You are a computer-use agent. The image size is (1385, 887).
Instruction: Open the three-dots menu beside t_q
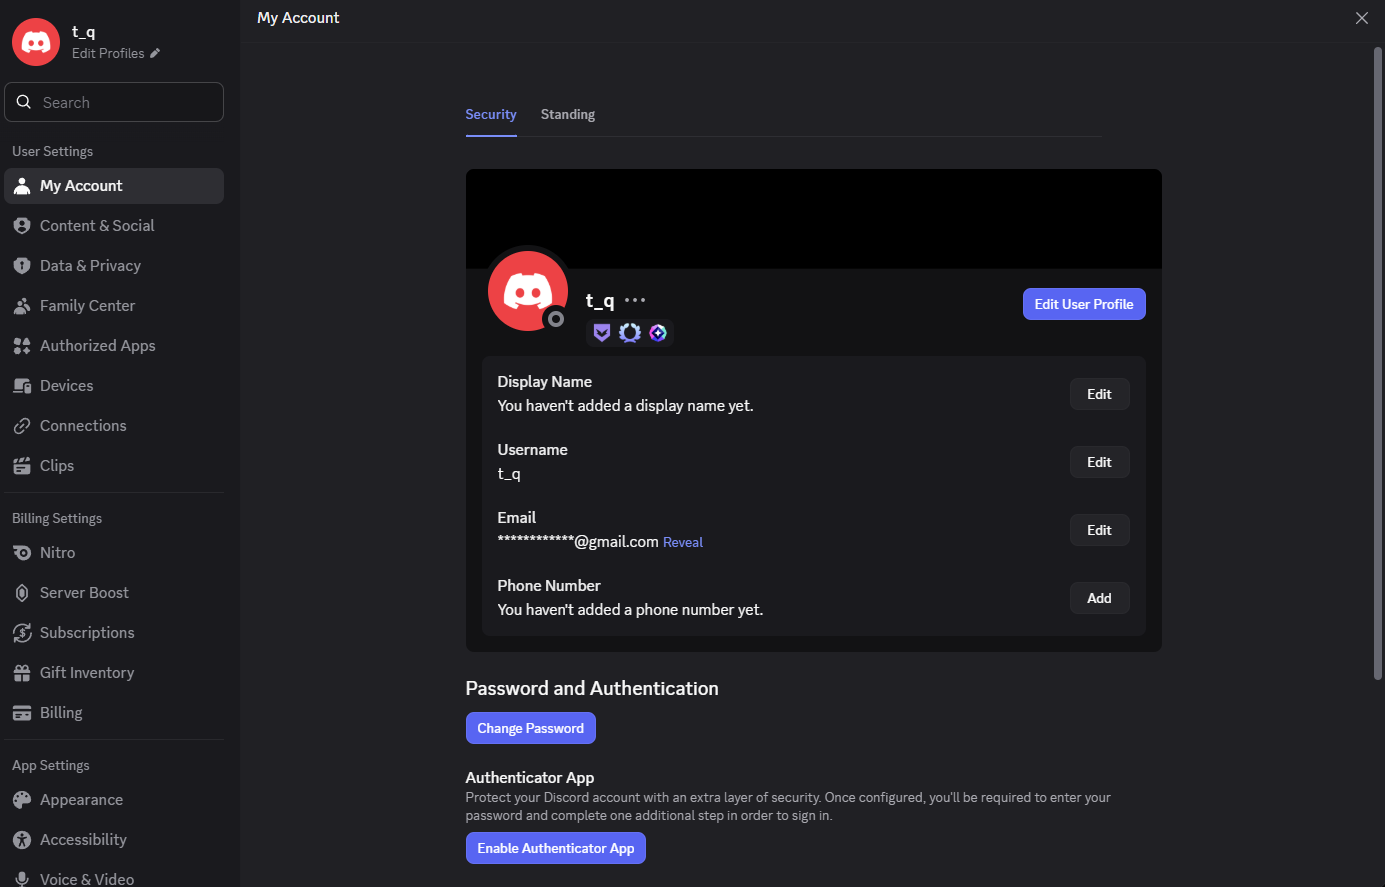[635, 300]
